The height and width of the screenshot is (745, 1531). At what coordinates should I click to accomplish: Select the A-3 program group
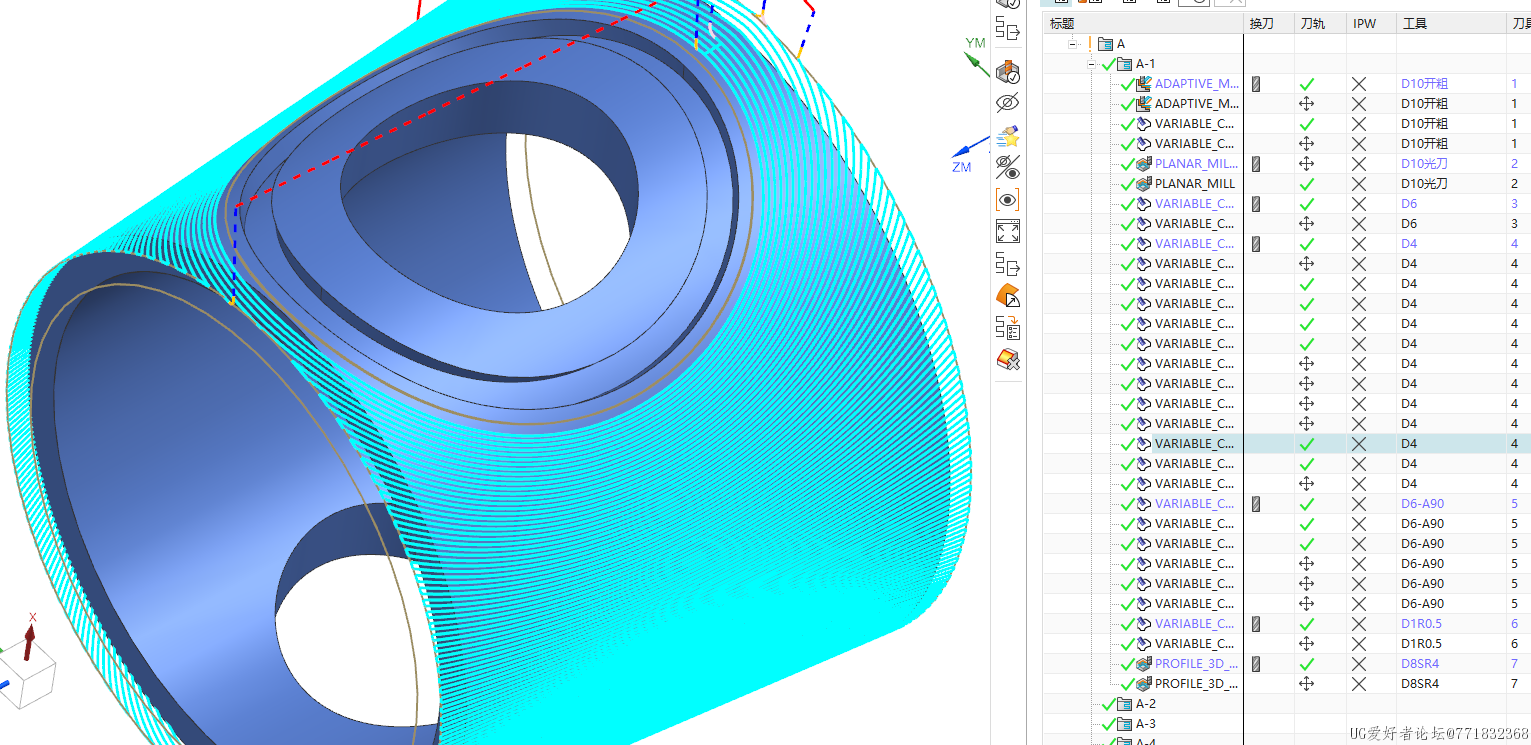click(1146, 724)
